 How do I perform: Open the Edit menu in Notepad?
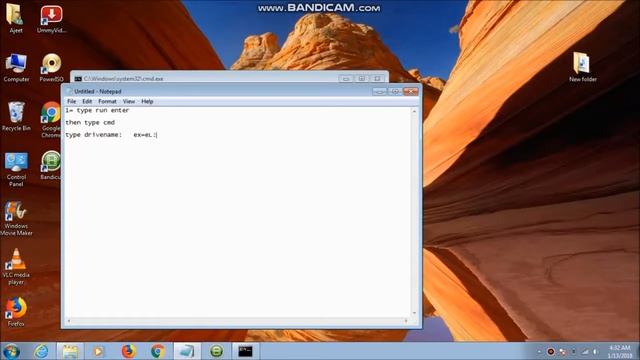pos(87,102)
